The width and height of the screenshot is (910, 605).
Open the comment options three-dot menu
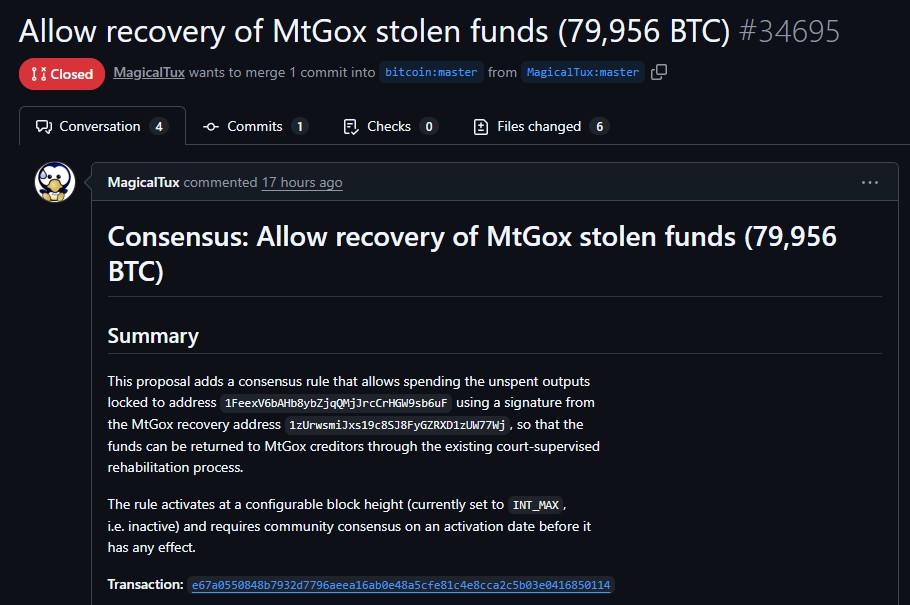(x=869, y=182)
